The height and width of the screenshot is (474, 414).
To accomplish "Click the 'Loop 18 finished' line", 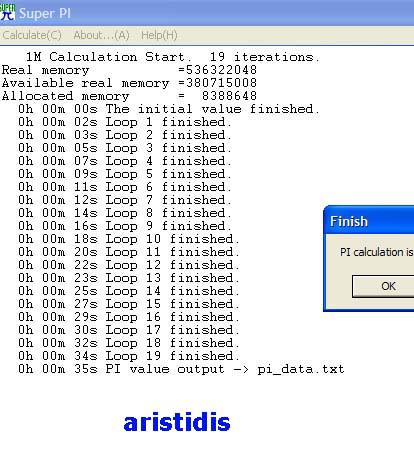I will tap(129, 343).
